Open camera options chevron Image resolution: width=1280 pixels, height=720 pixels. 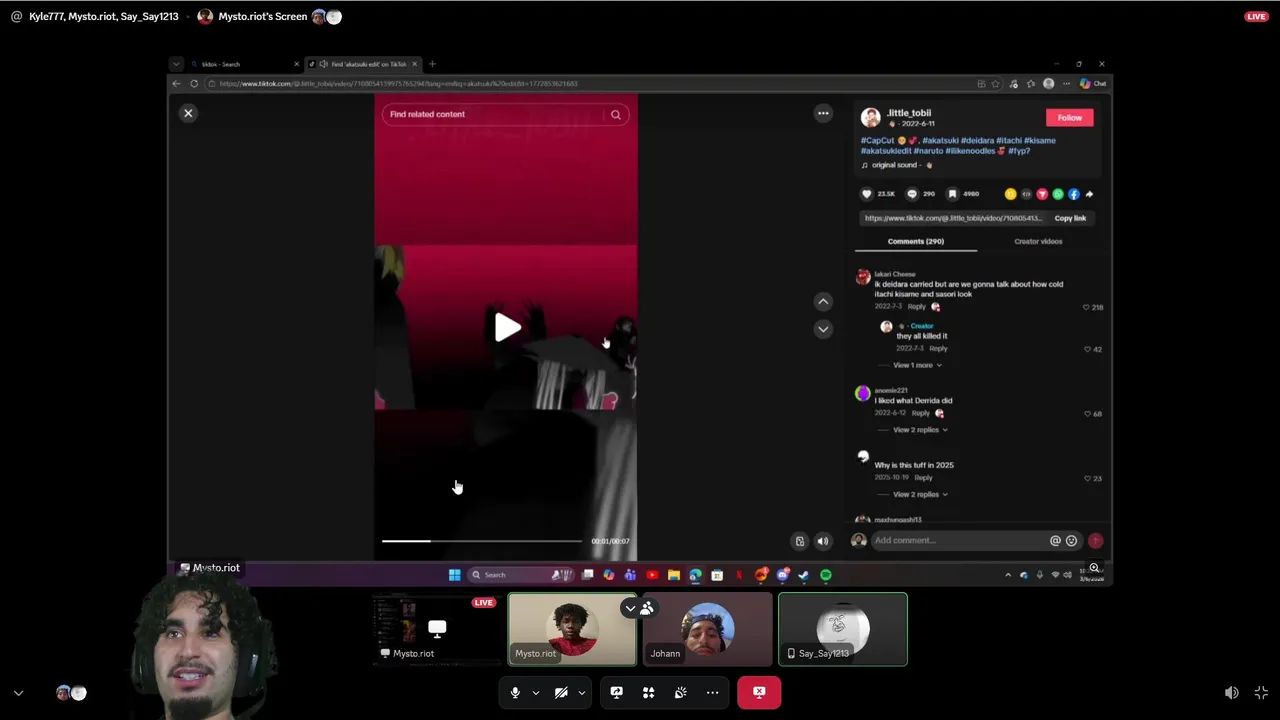581,692
